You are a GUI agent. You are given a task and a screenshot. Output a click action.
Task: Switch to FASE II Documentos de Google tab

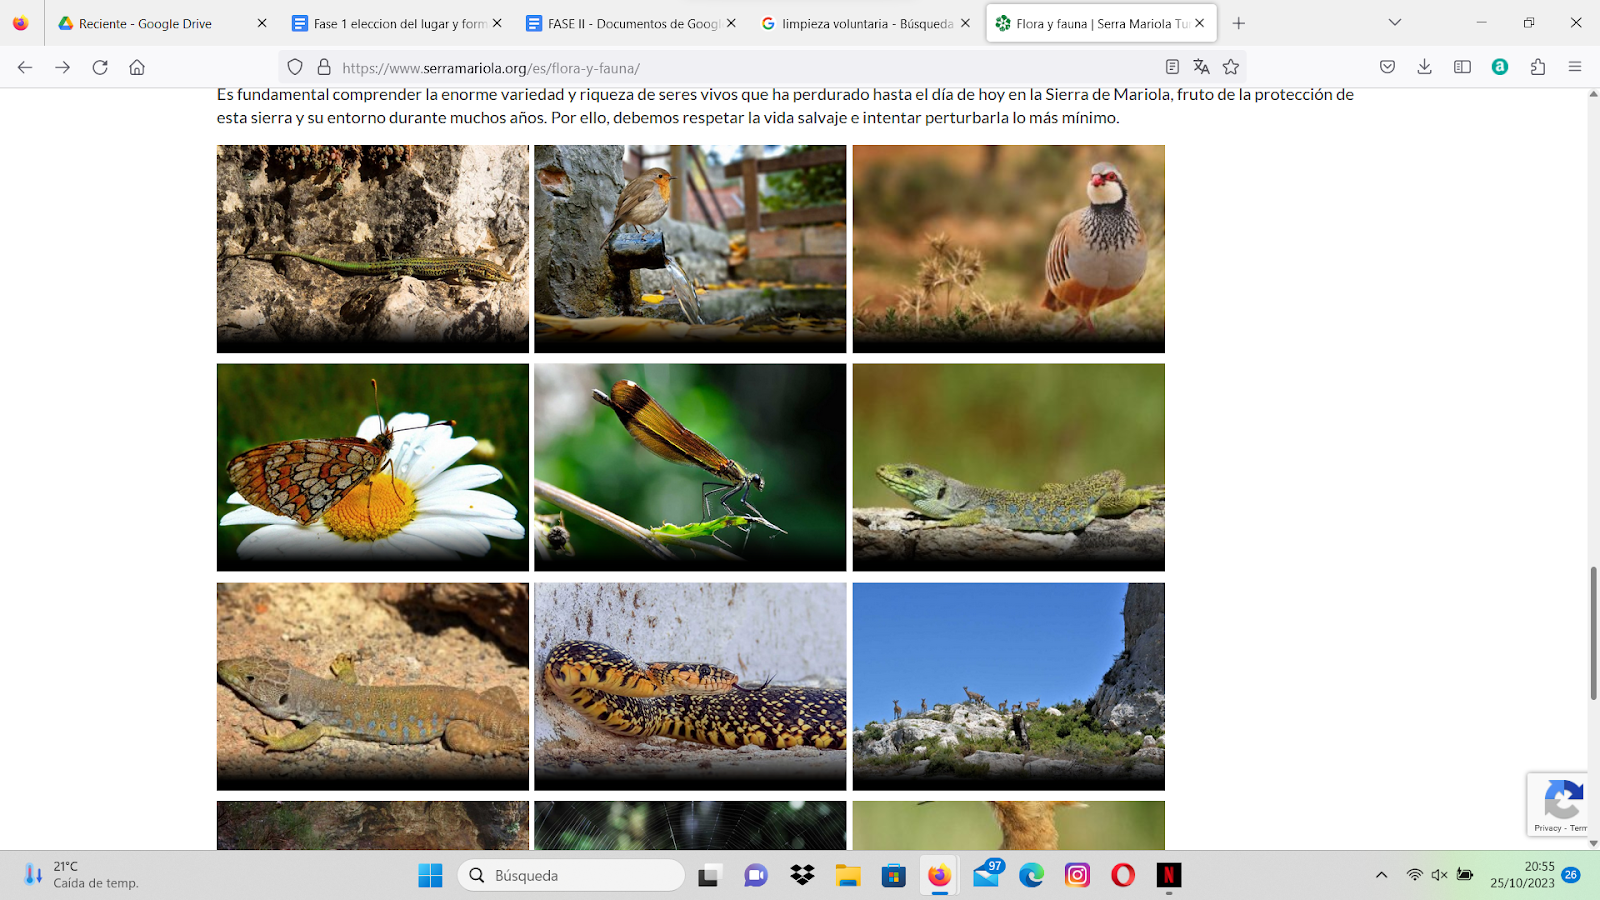(633, 23)
